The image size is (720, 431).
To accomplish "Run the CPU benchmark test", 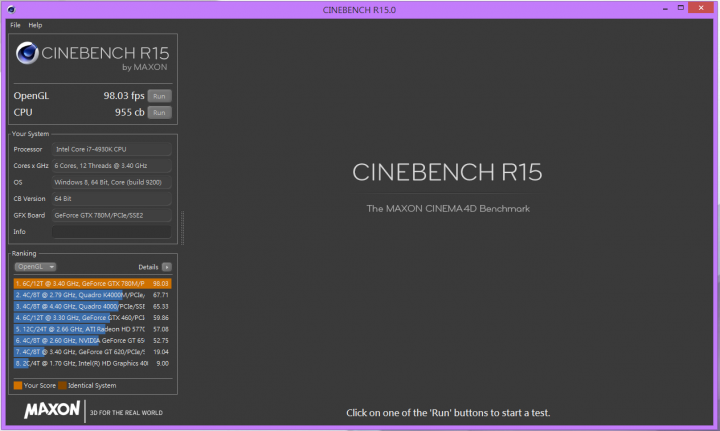I will [x=159, y=112].
